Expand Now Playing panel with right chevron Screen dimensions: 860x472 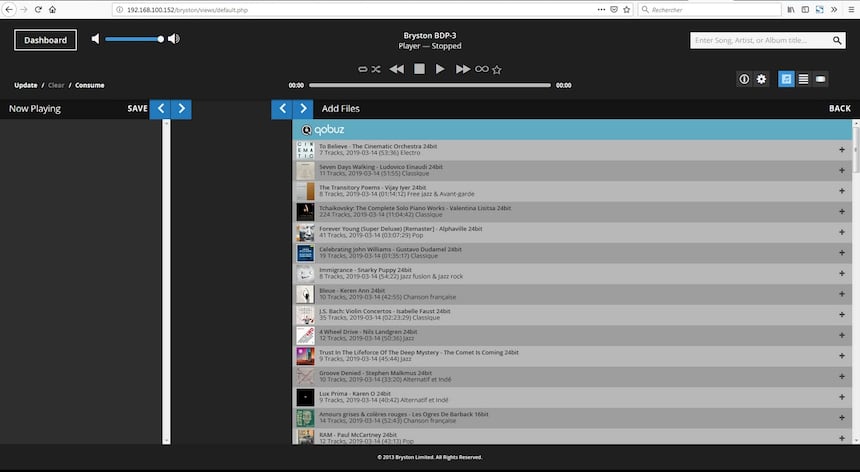pyautogui.click(x=182, y=109)
